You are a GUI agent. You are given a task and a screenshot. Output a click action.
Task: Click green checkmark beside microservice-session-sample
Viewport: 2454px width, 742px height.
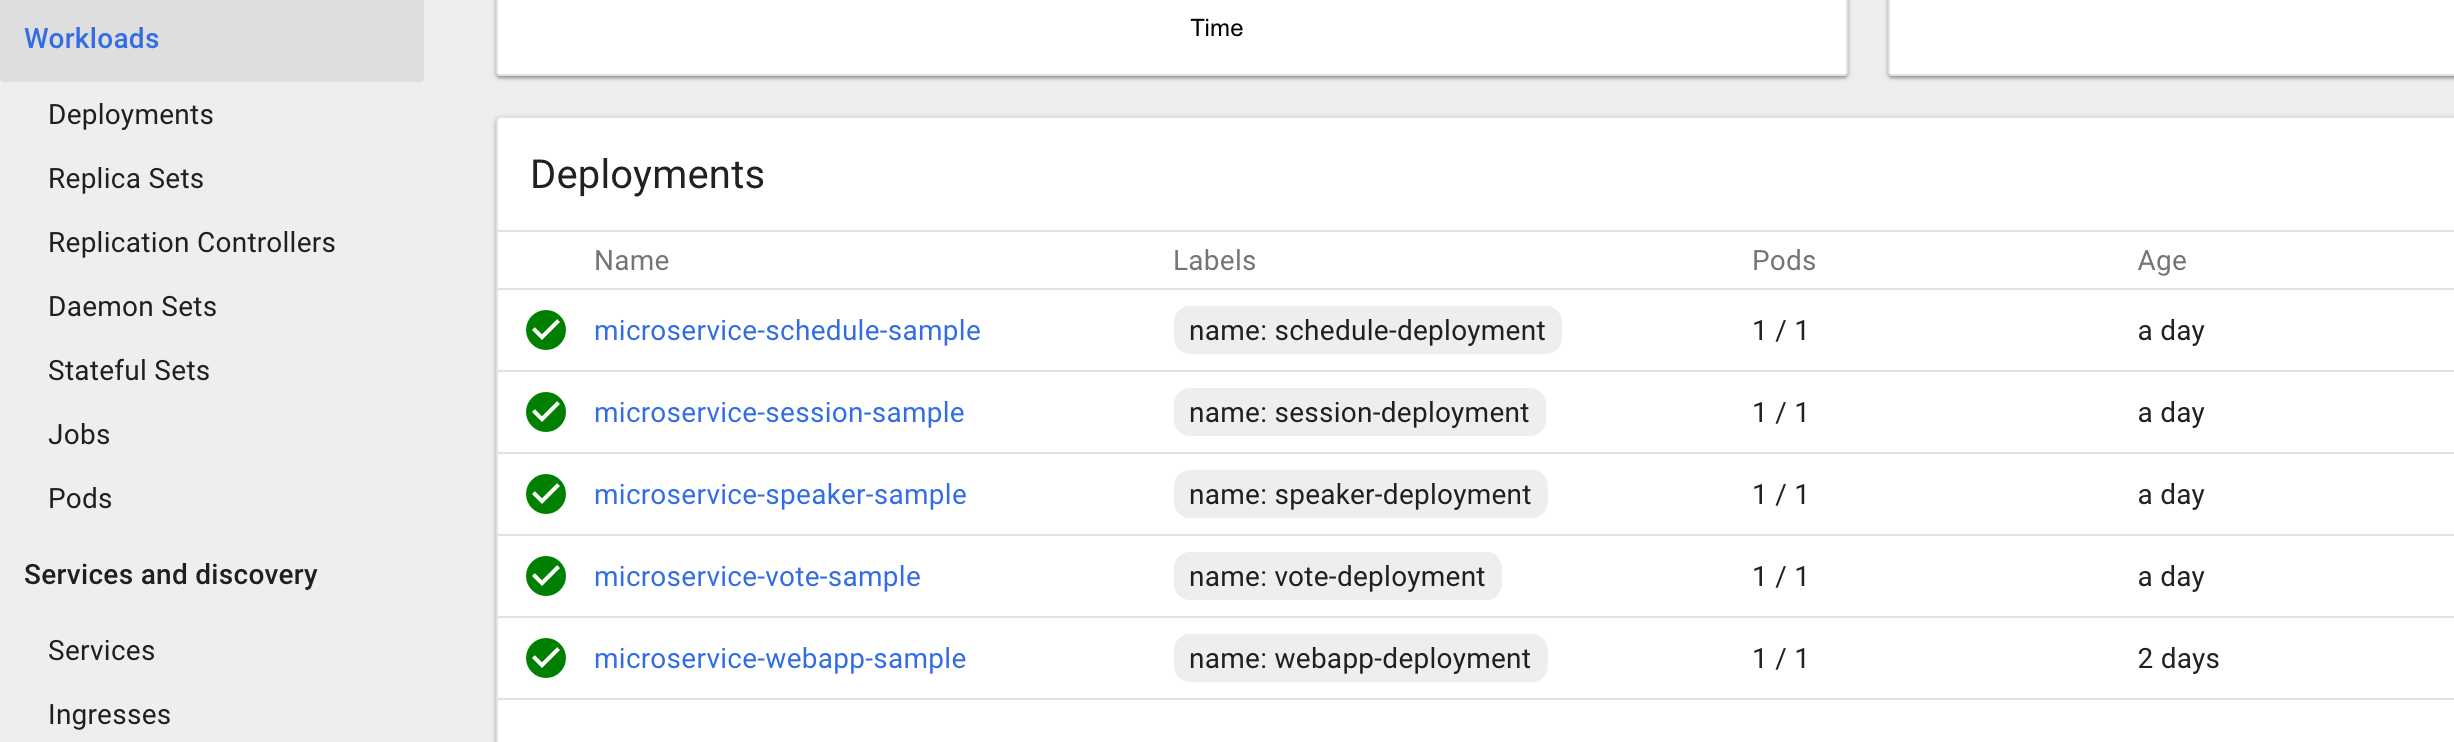[546, 412]
